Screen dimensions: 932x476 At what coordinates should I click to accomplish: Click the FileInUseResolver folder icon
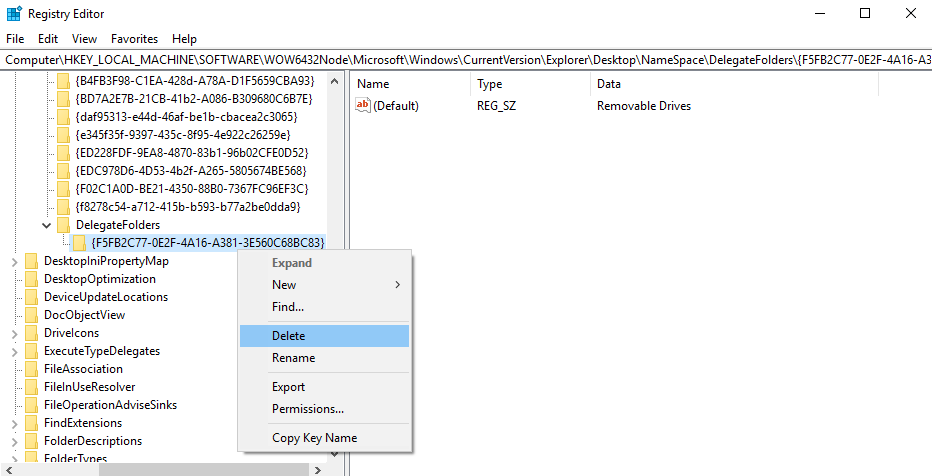click(32, 387)
